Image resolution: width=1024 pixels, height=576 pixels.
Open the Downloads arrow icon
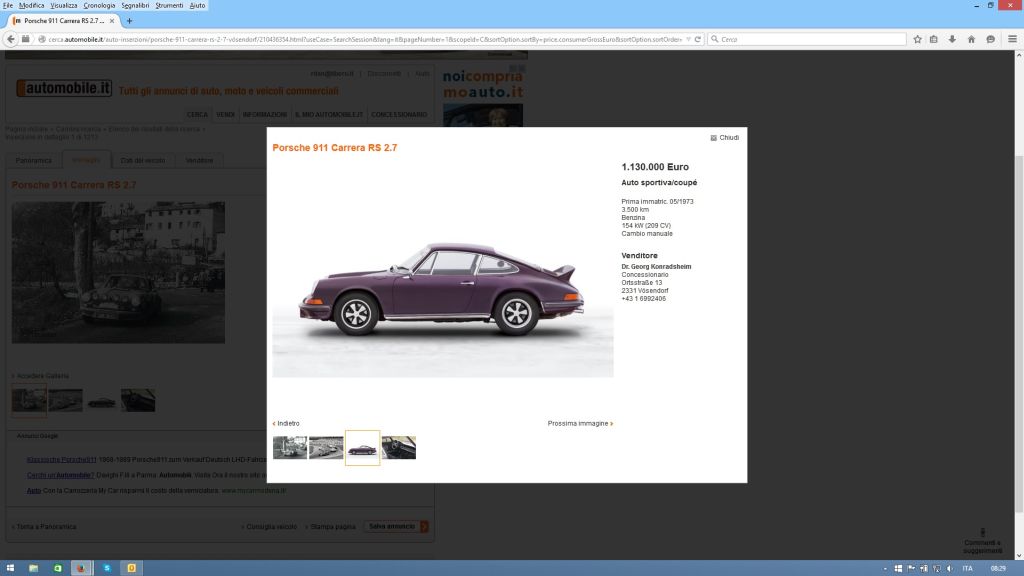click(x=952, y=39)
